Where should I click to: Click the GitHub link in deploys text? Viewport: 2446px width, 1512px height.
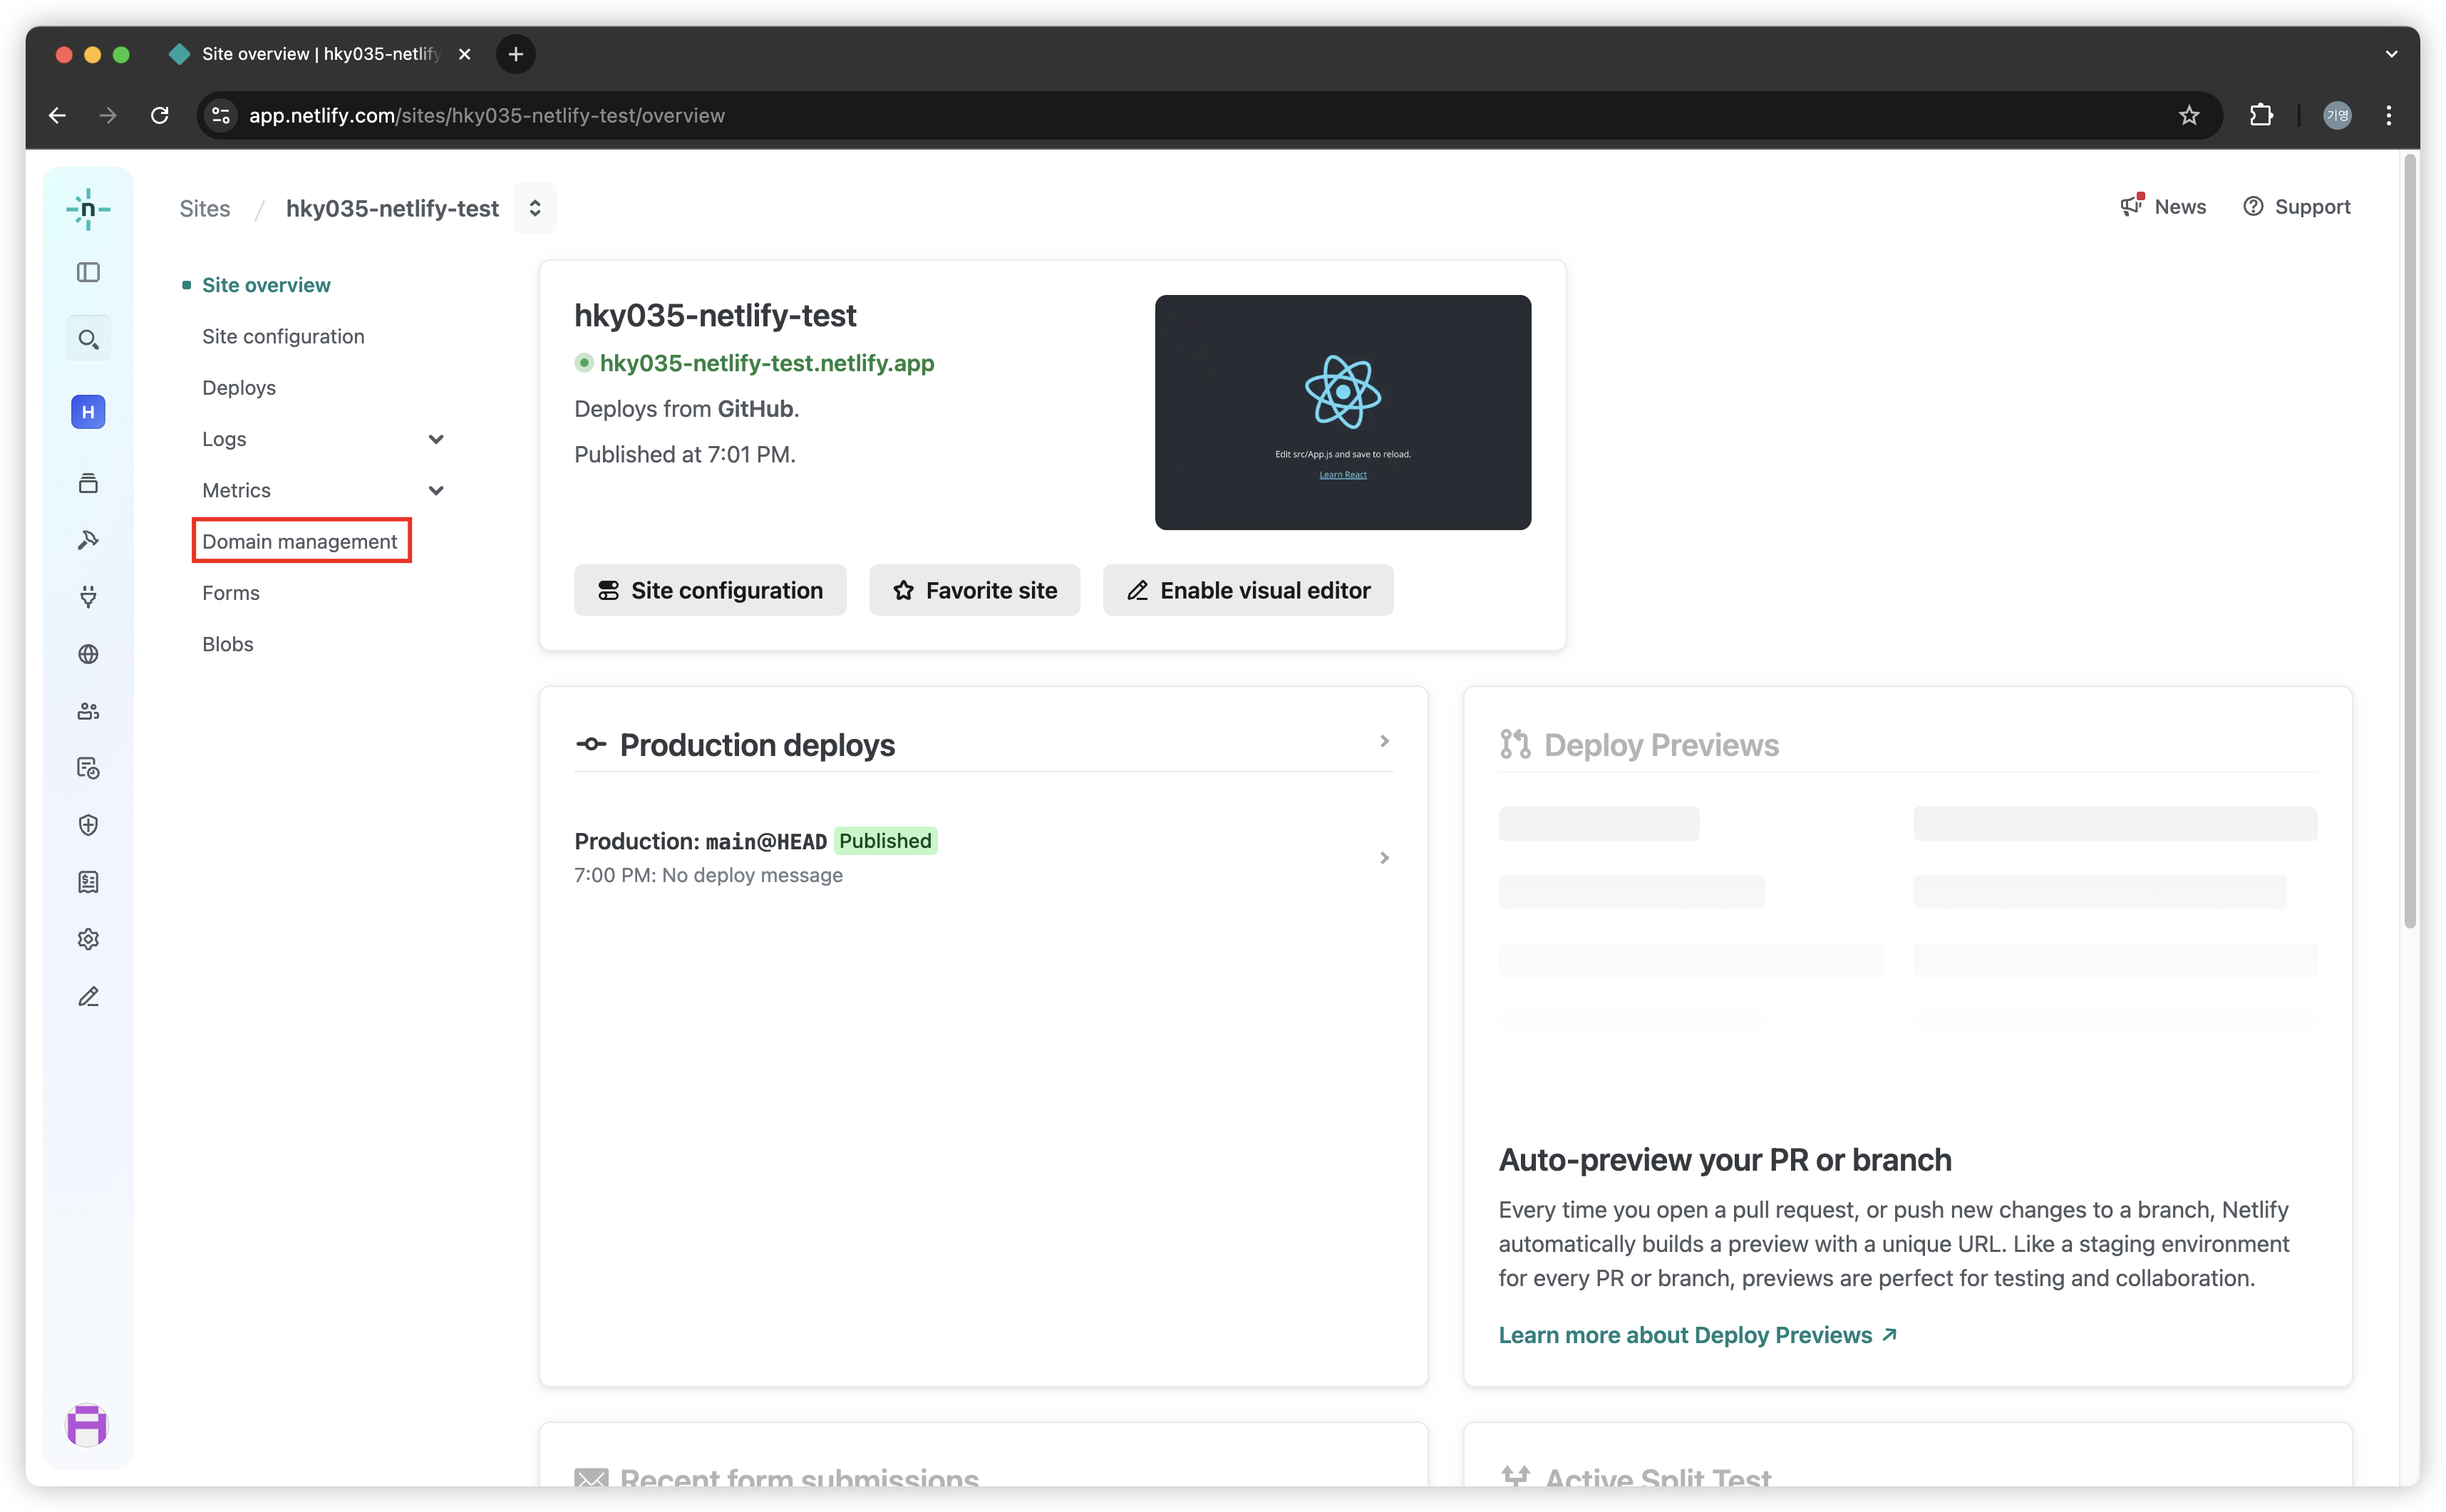point(755,409)
